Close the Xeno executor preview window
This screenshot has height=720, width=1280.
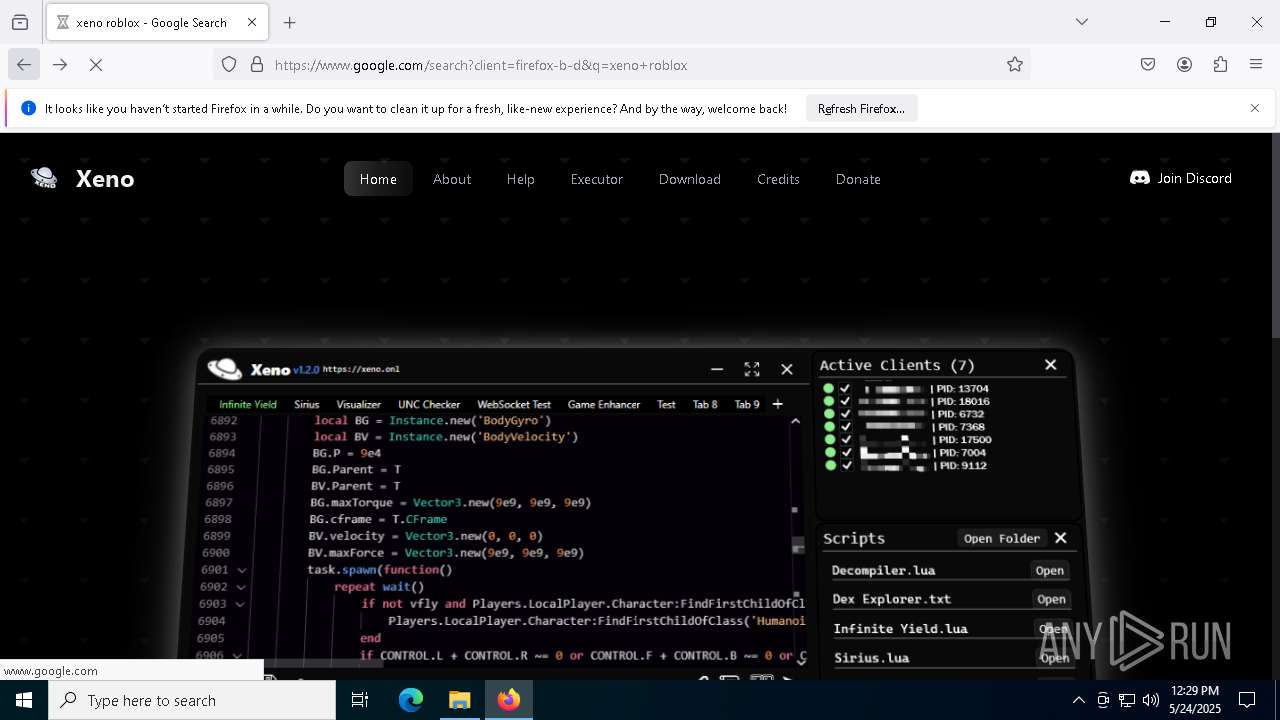coord(787,369)
